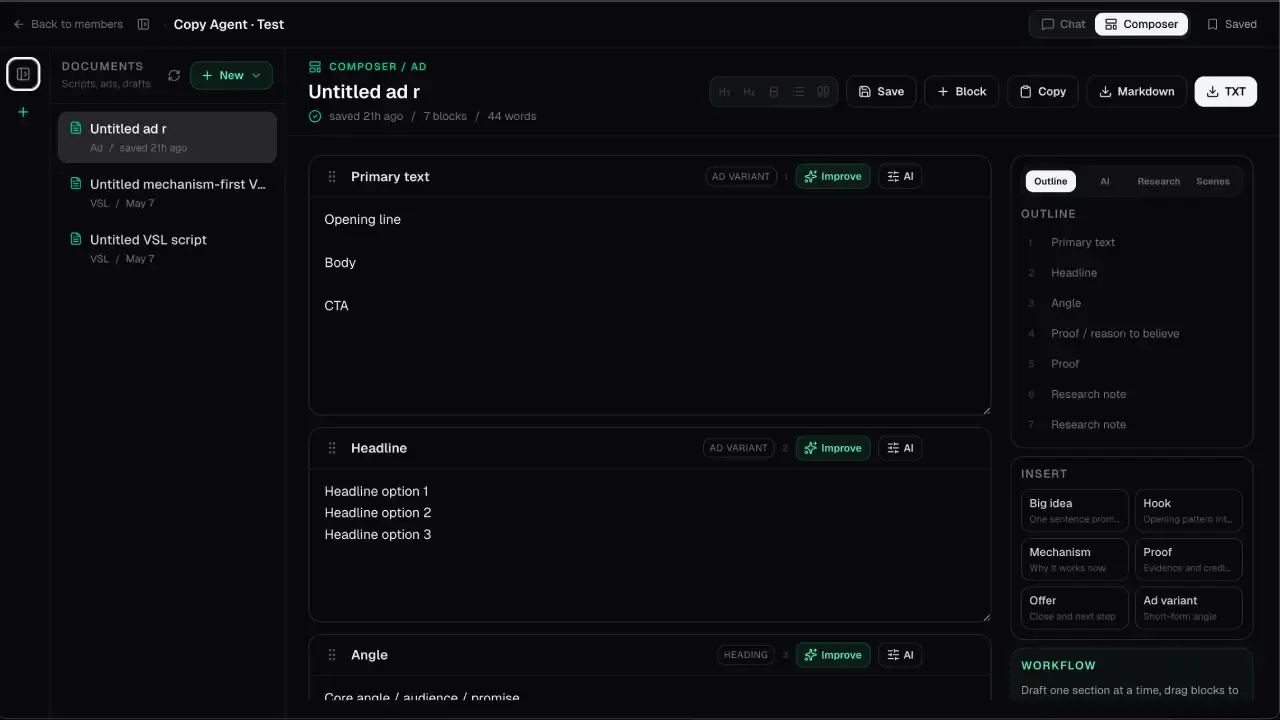Insert an Ad variant block

(1189, 608)
